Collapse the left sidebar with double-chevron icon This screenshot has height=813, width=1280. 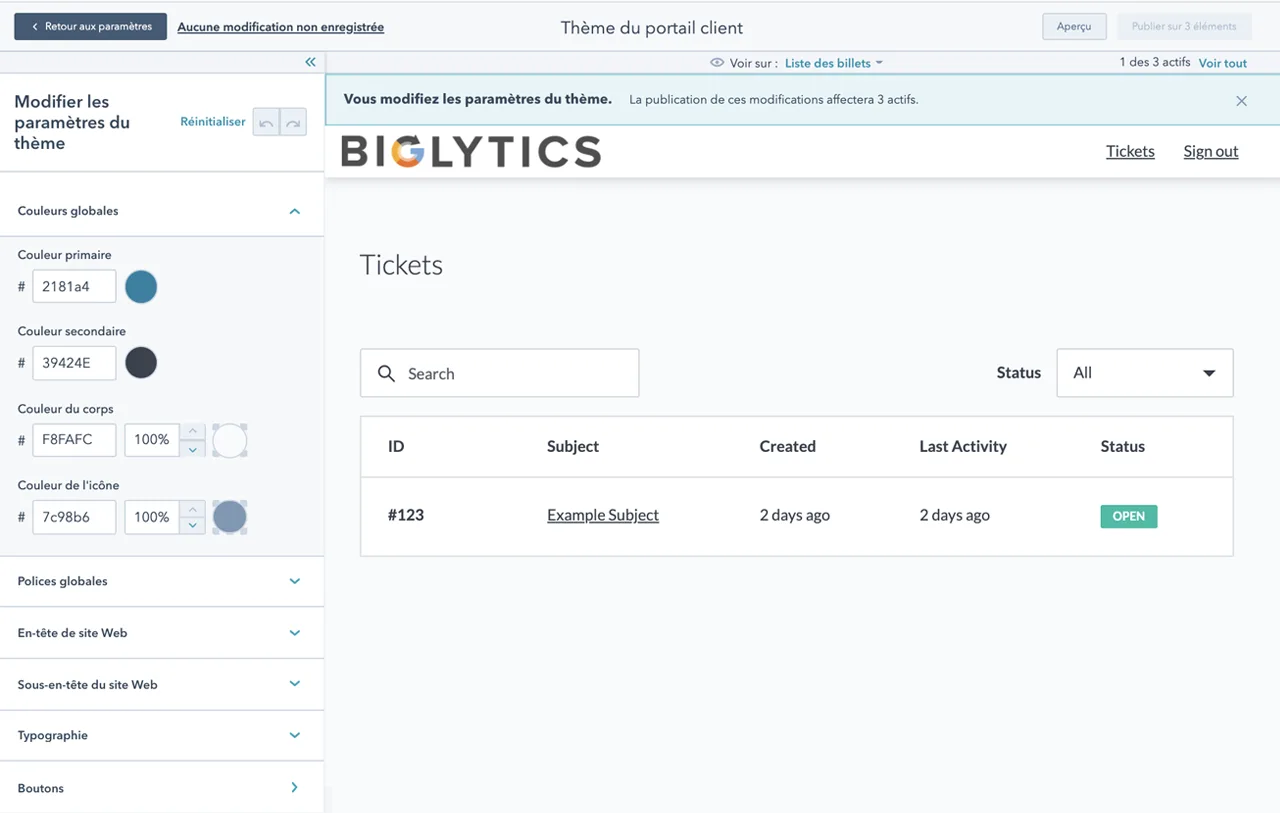pos(310,62)
